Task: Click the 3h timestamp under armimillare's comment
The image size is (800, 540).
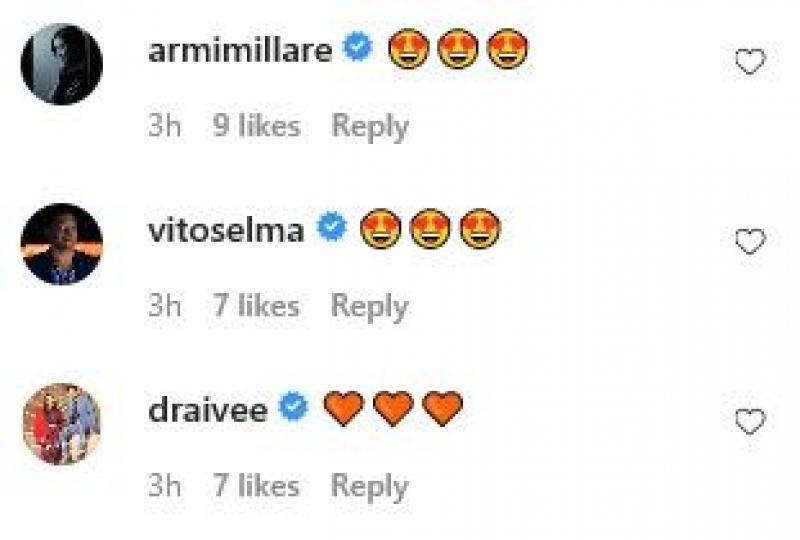Action: point(164,126)
